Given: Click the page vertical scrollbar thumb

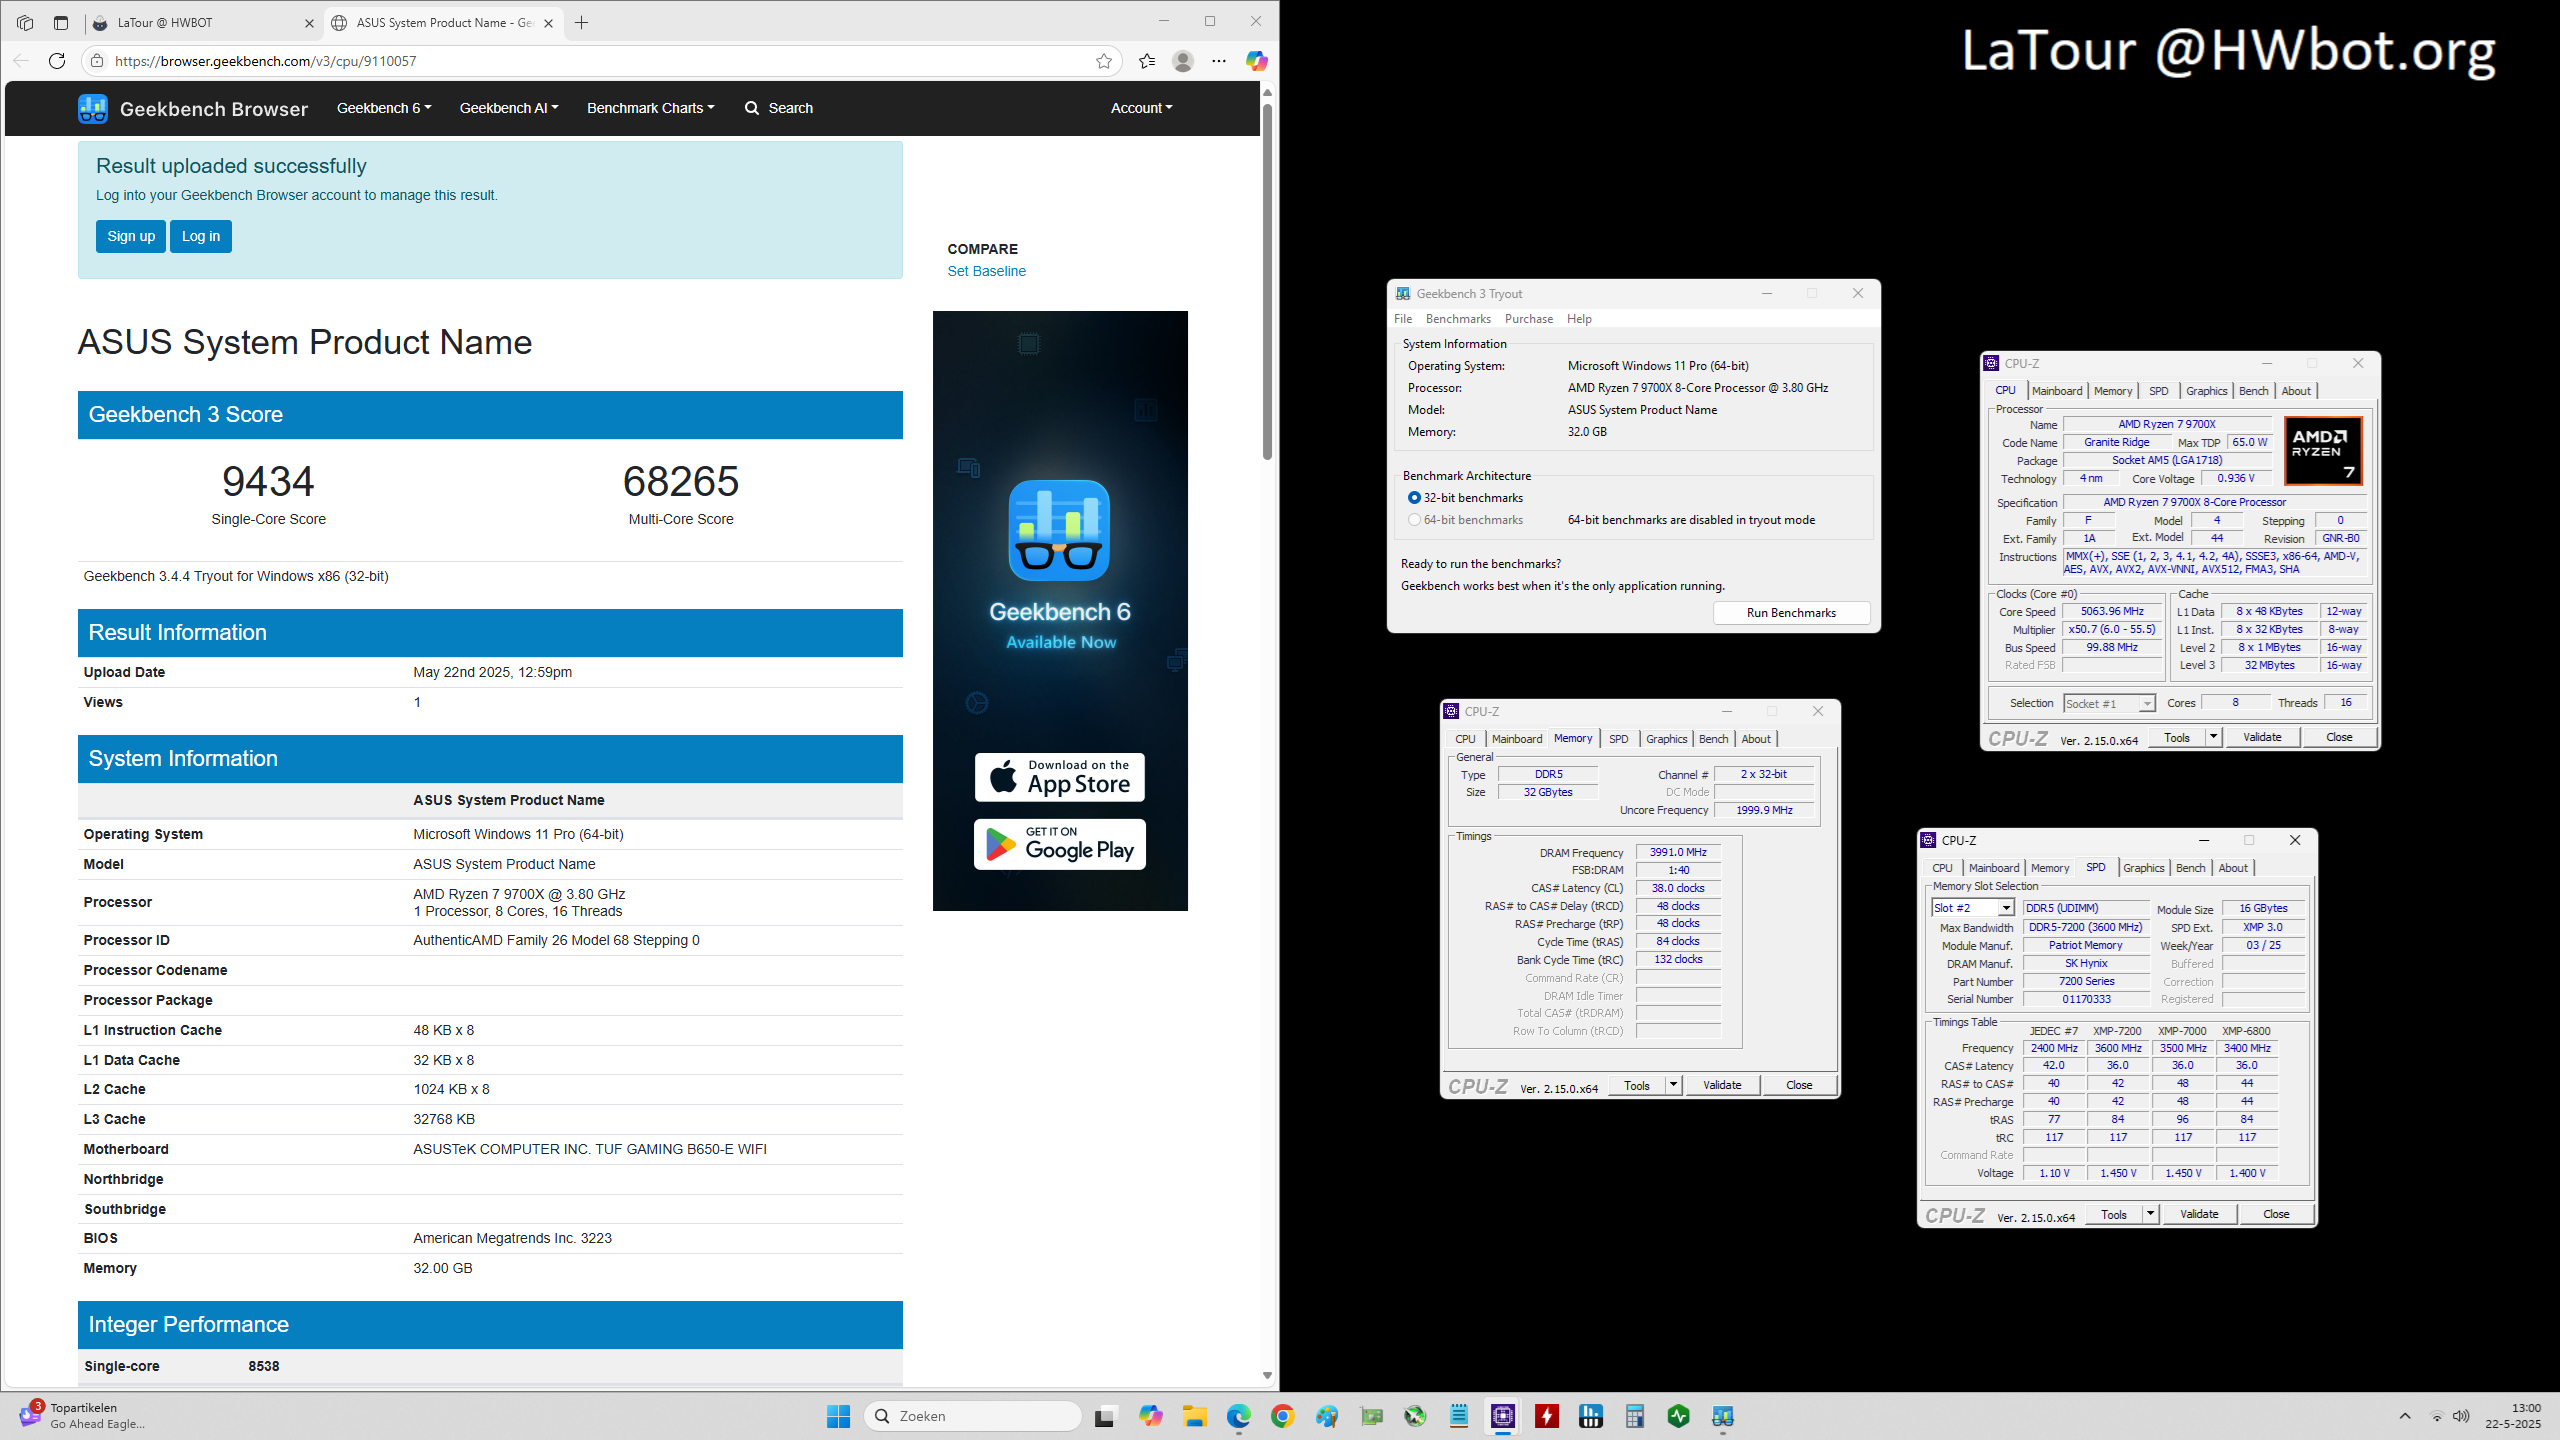Looking at the screenshot, I should tap(1267, 280).
